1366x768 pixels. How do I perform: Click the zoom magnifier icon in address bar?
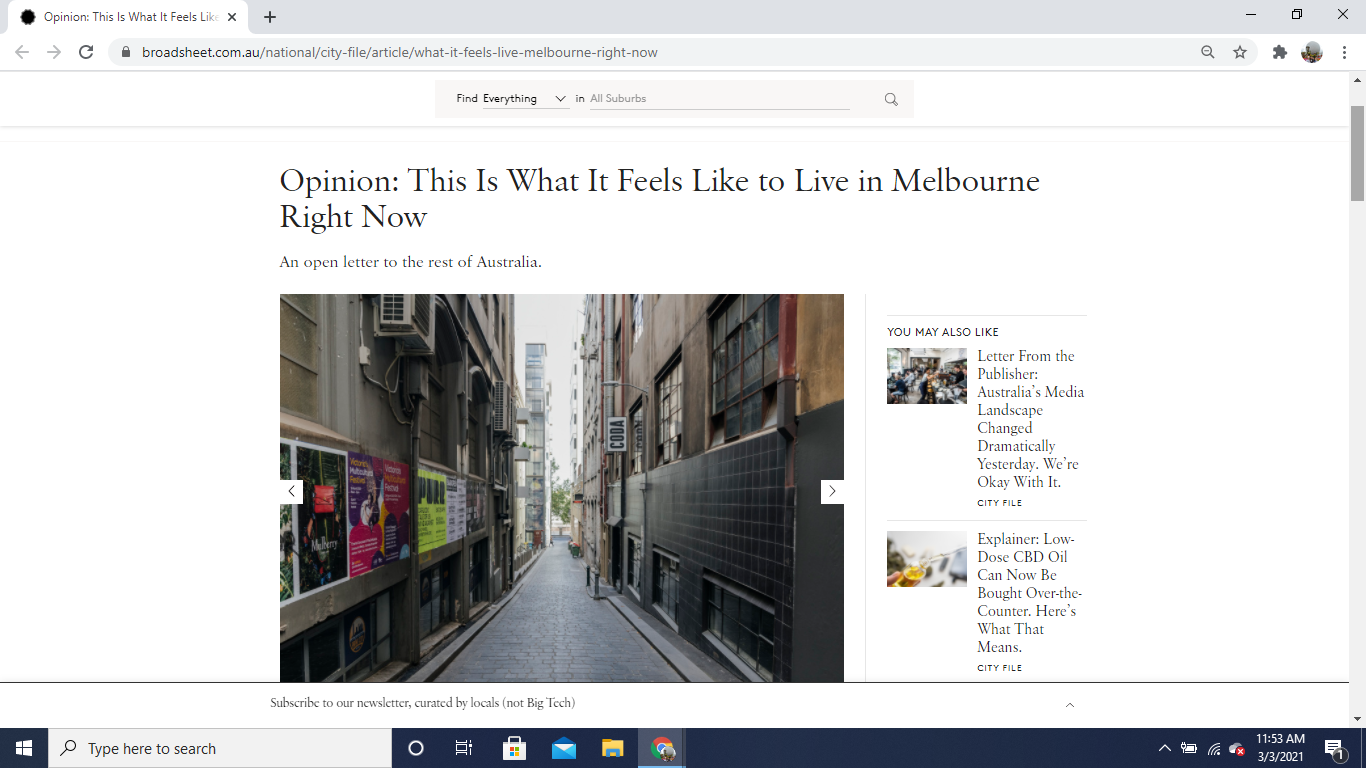click(x=1208, y=52)
